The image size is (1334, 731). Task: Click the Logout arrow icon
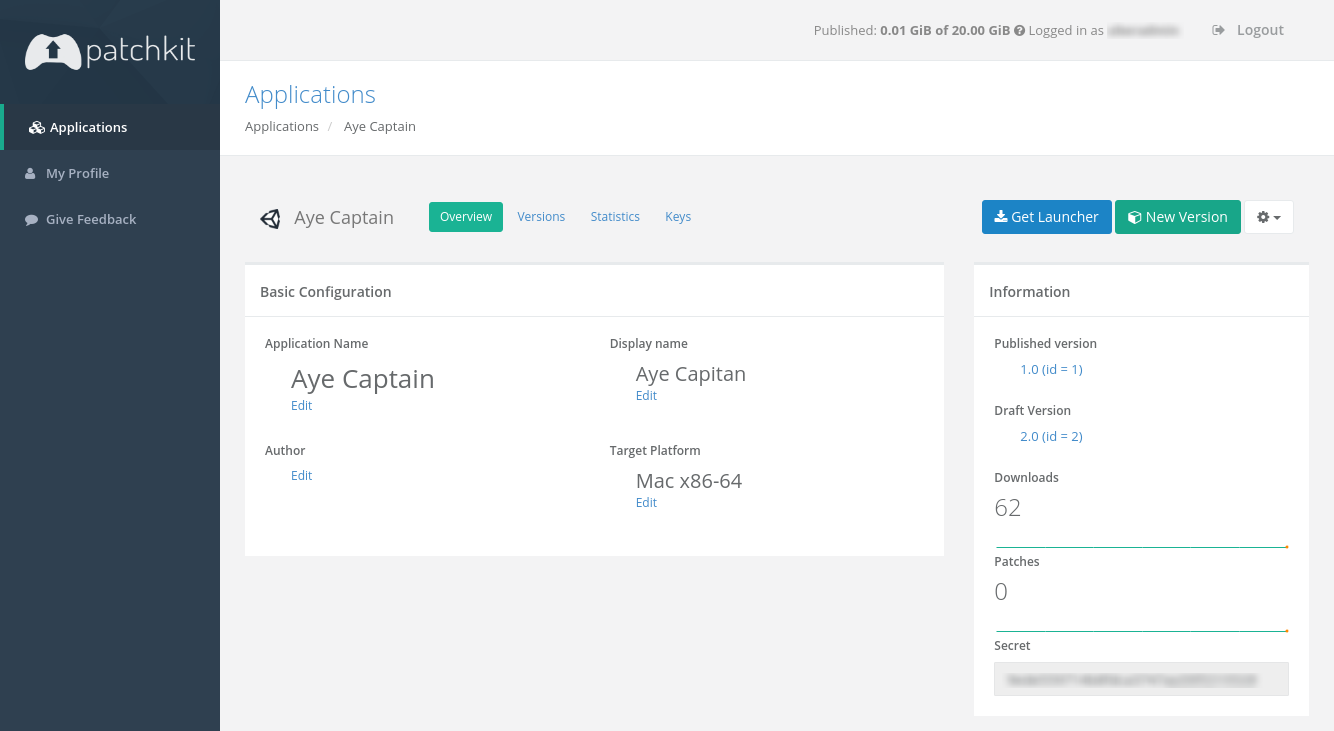coord(1218,31)
